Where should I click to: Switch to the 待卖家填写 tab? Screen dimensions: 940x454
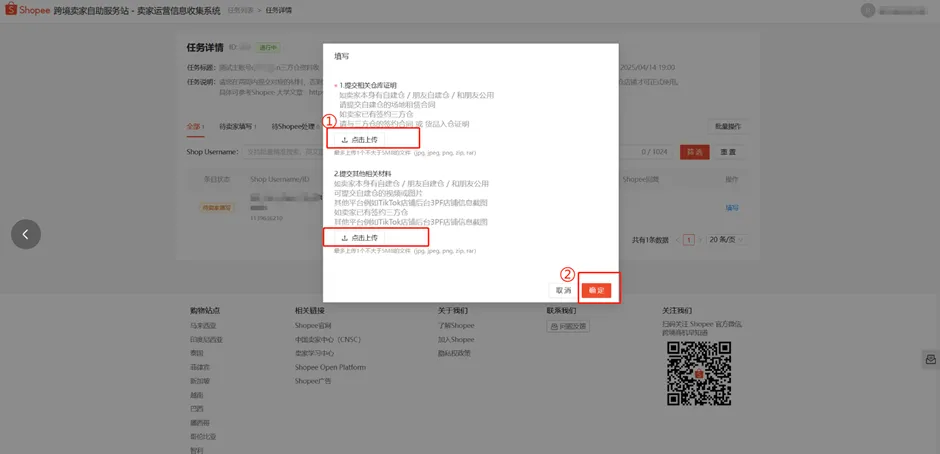coord(238,127)
